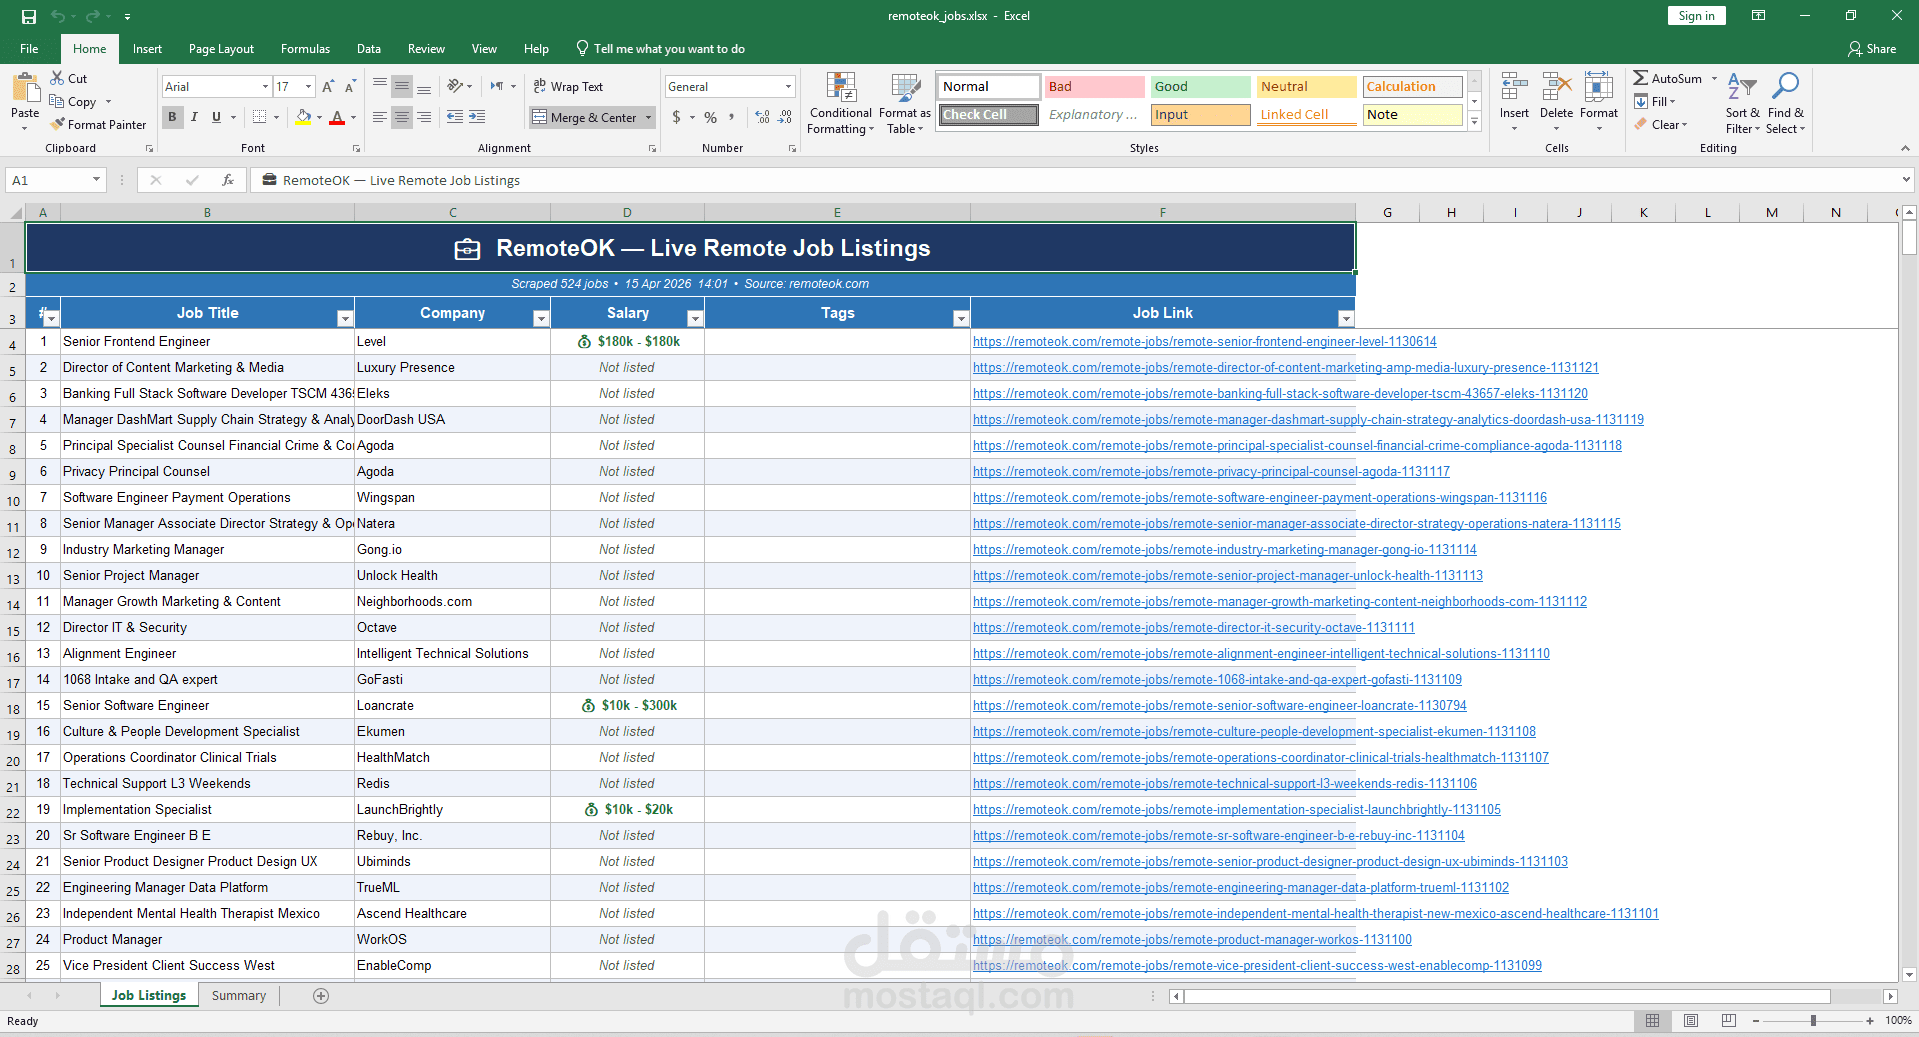Open the font size dropdown
The image size is (1919, 1037).
[x=308, y=87]
